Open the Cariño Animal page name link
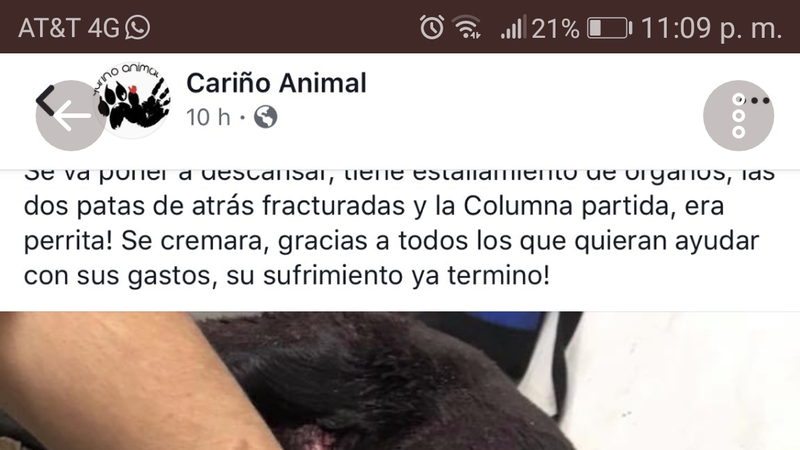Viewport: 800px width, 450px height. click(x=276, y=83)
